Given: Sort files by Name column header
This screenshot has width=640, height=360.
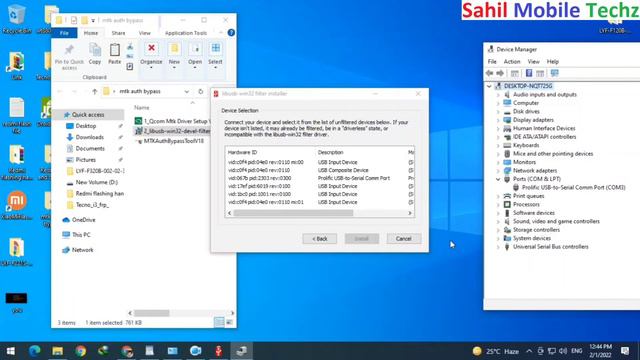Looking at the screenshot, I should pos(142,107).
